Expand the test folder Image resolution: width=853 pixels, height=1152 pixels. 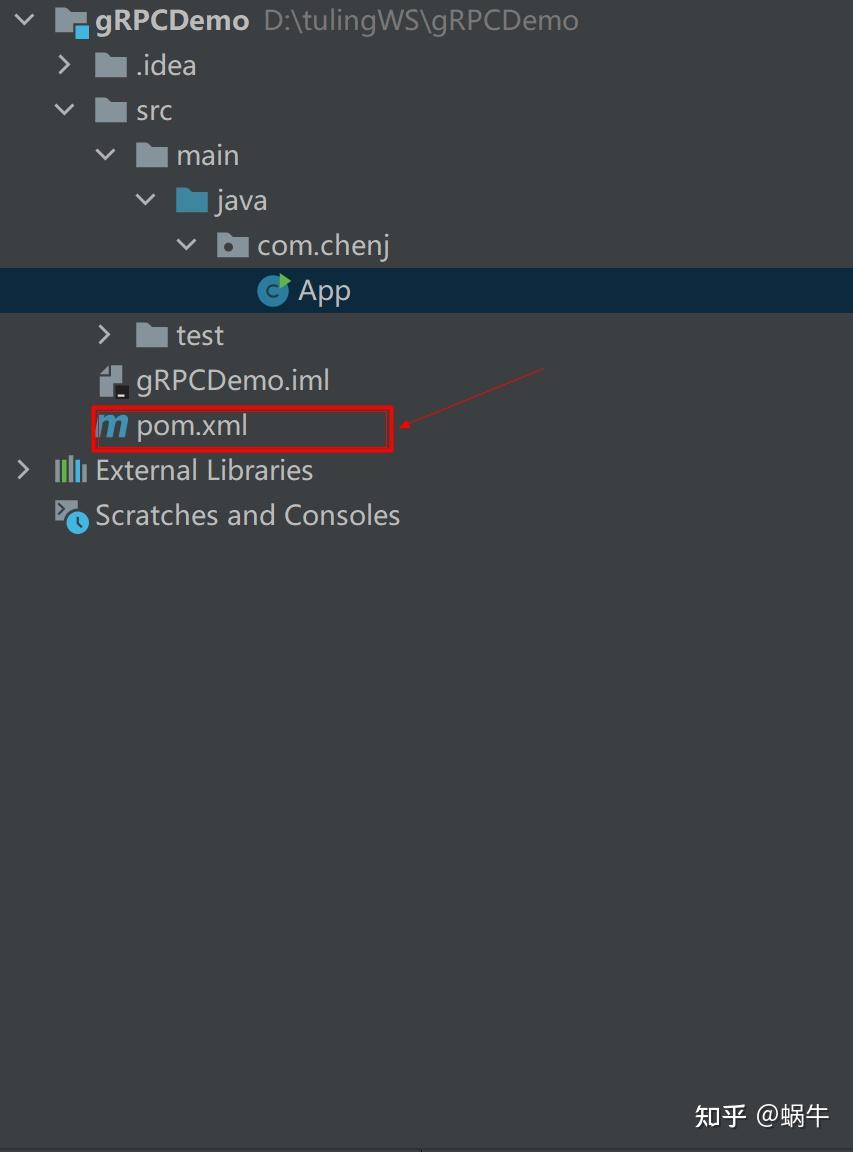coord(105,336)
